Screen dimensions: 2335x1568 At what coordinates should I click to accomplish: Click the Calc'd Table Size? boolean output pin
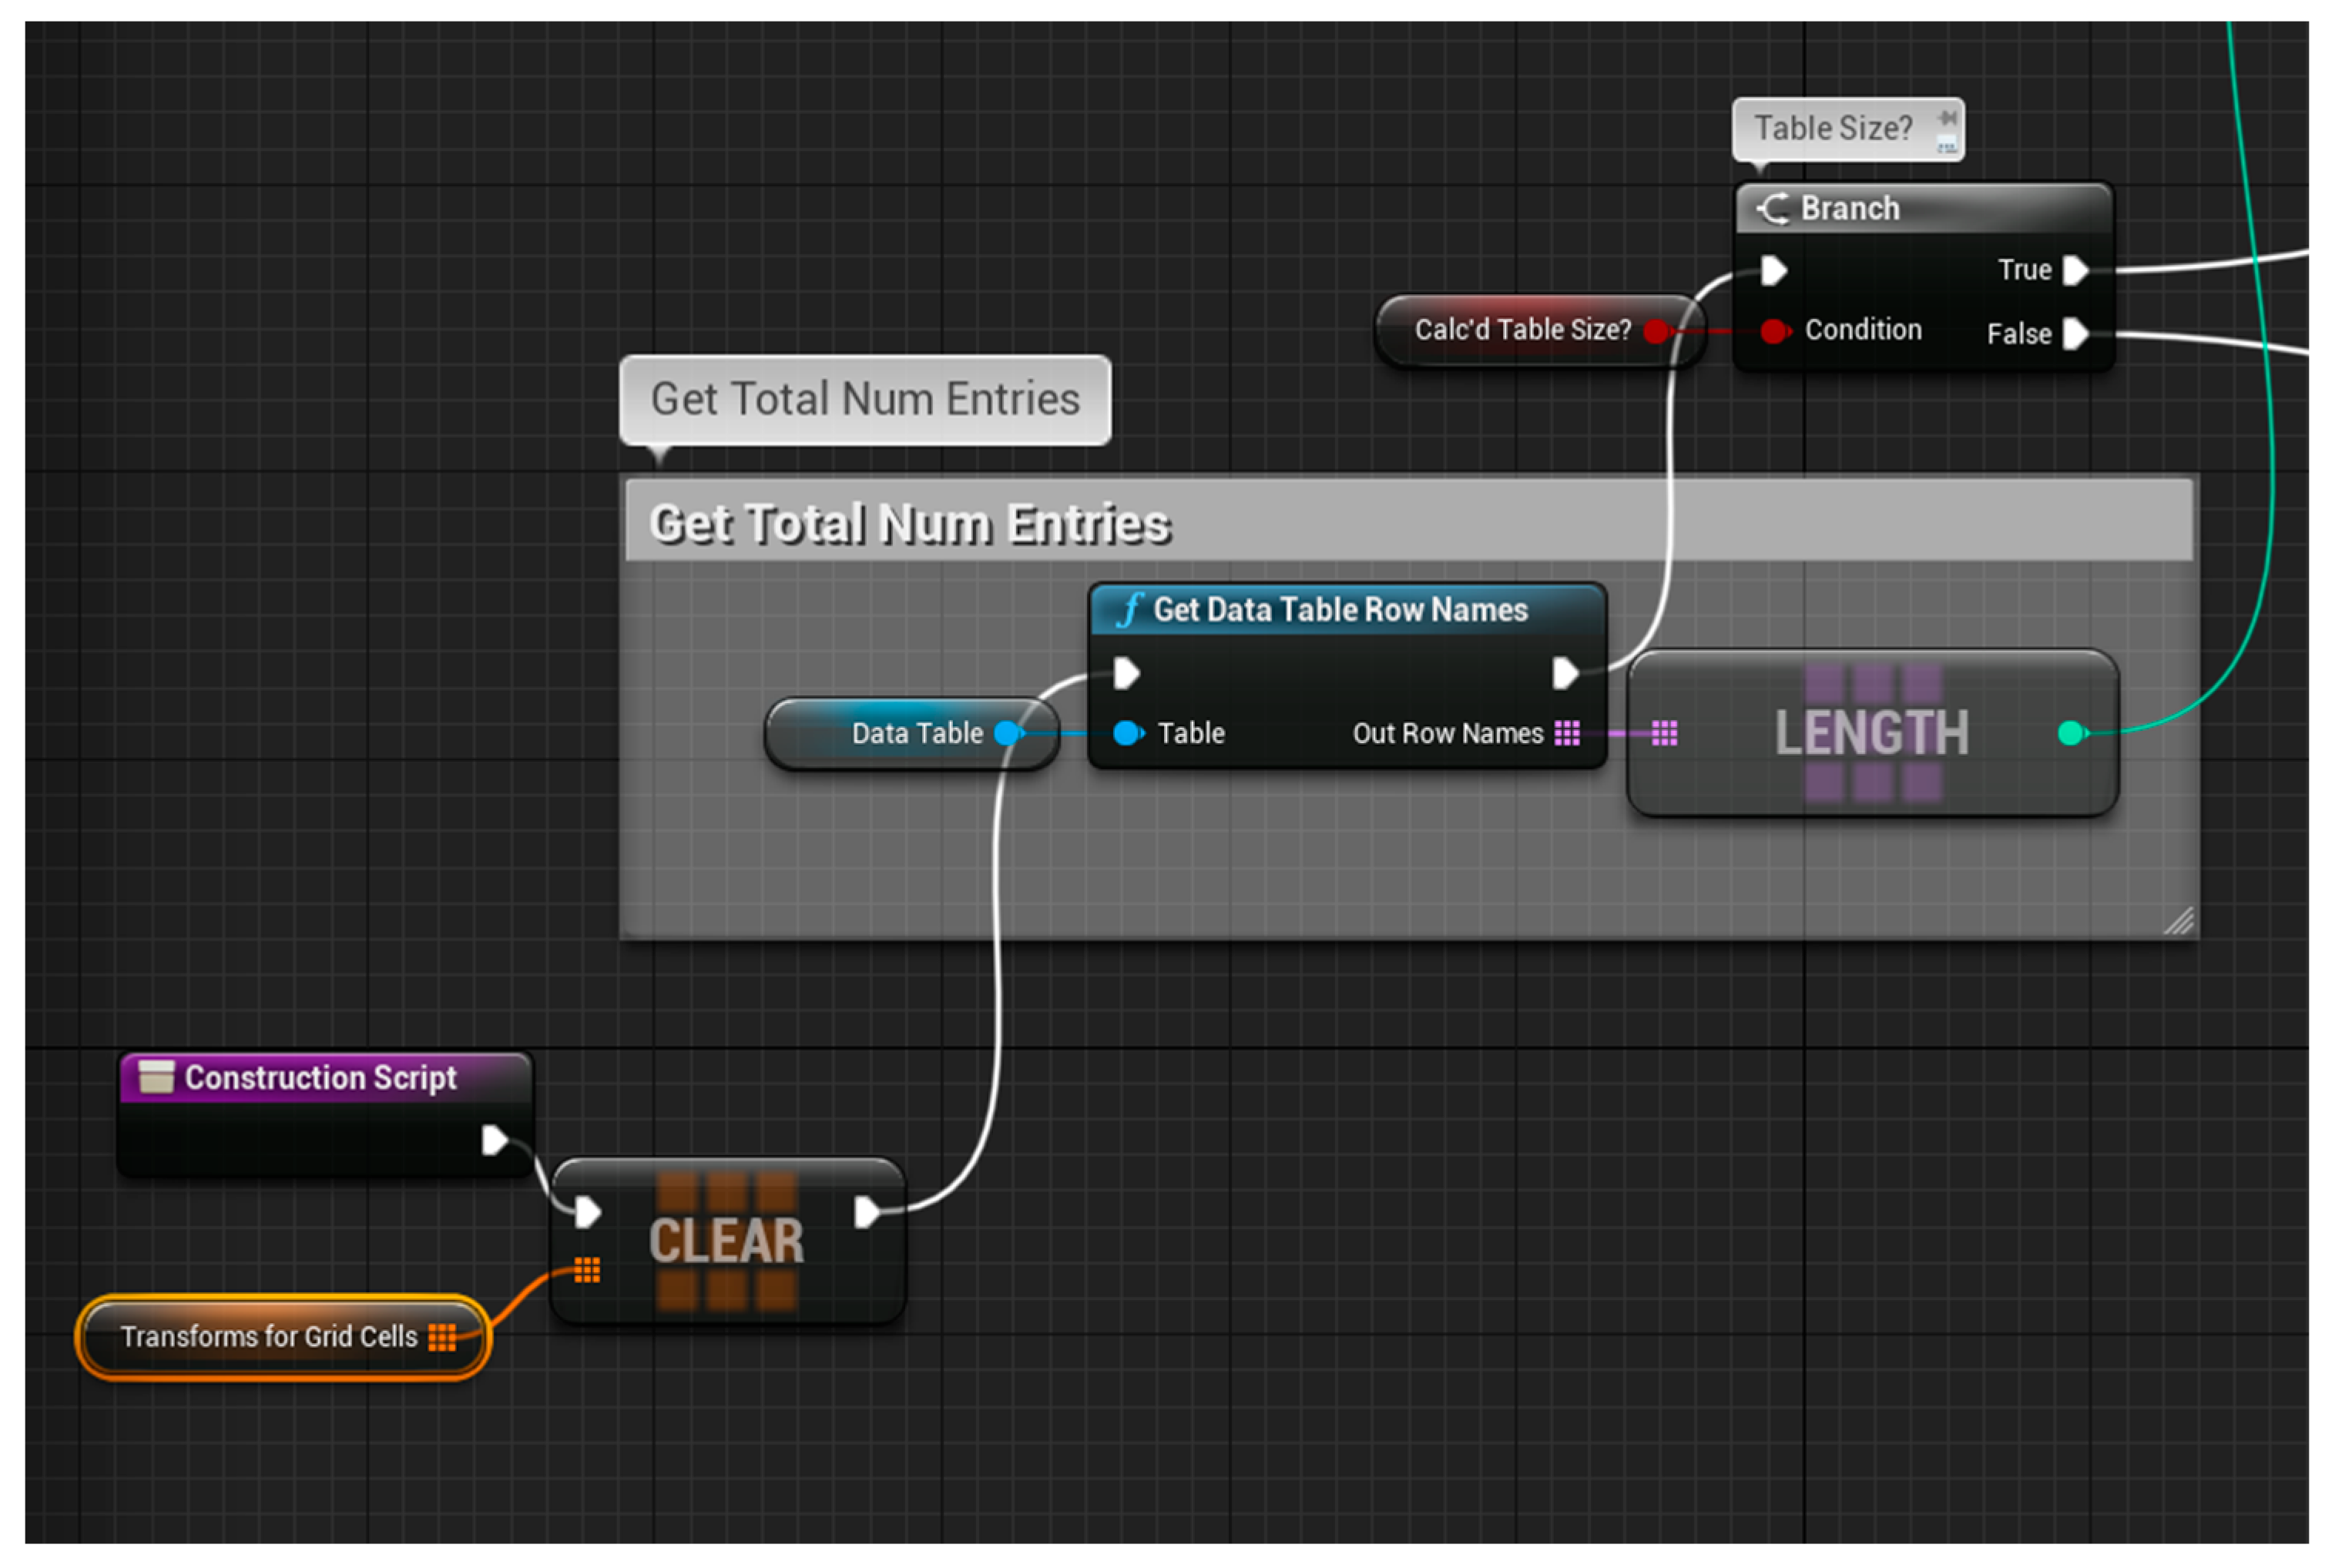point(1655,330)
